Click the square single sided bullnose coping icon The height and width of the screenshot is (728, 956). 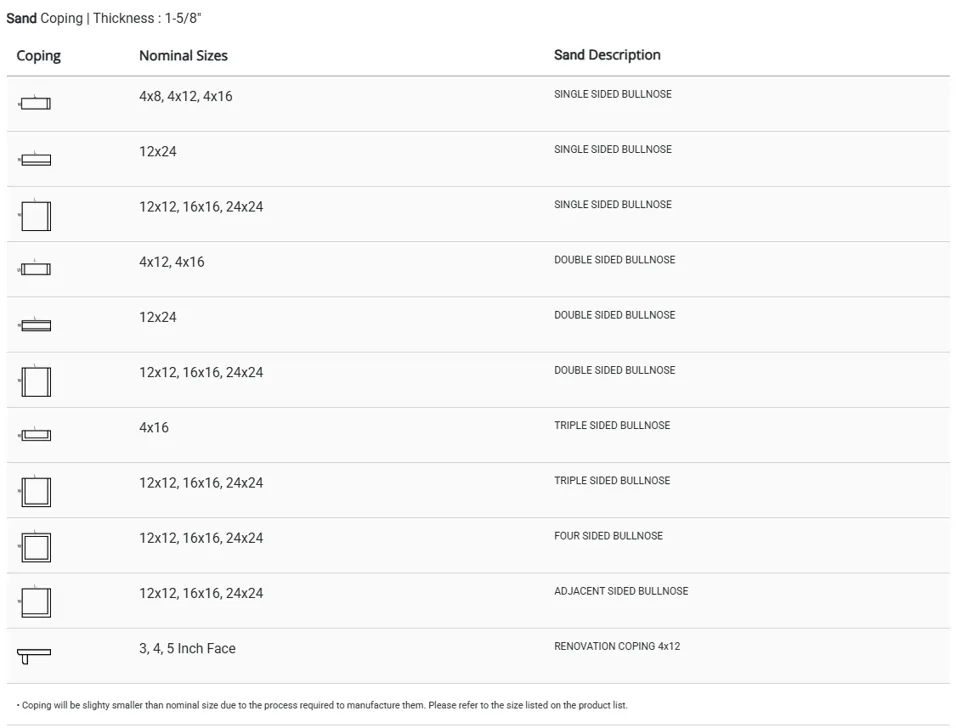[x=35, y=215]
